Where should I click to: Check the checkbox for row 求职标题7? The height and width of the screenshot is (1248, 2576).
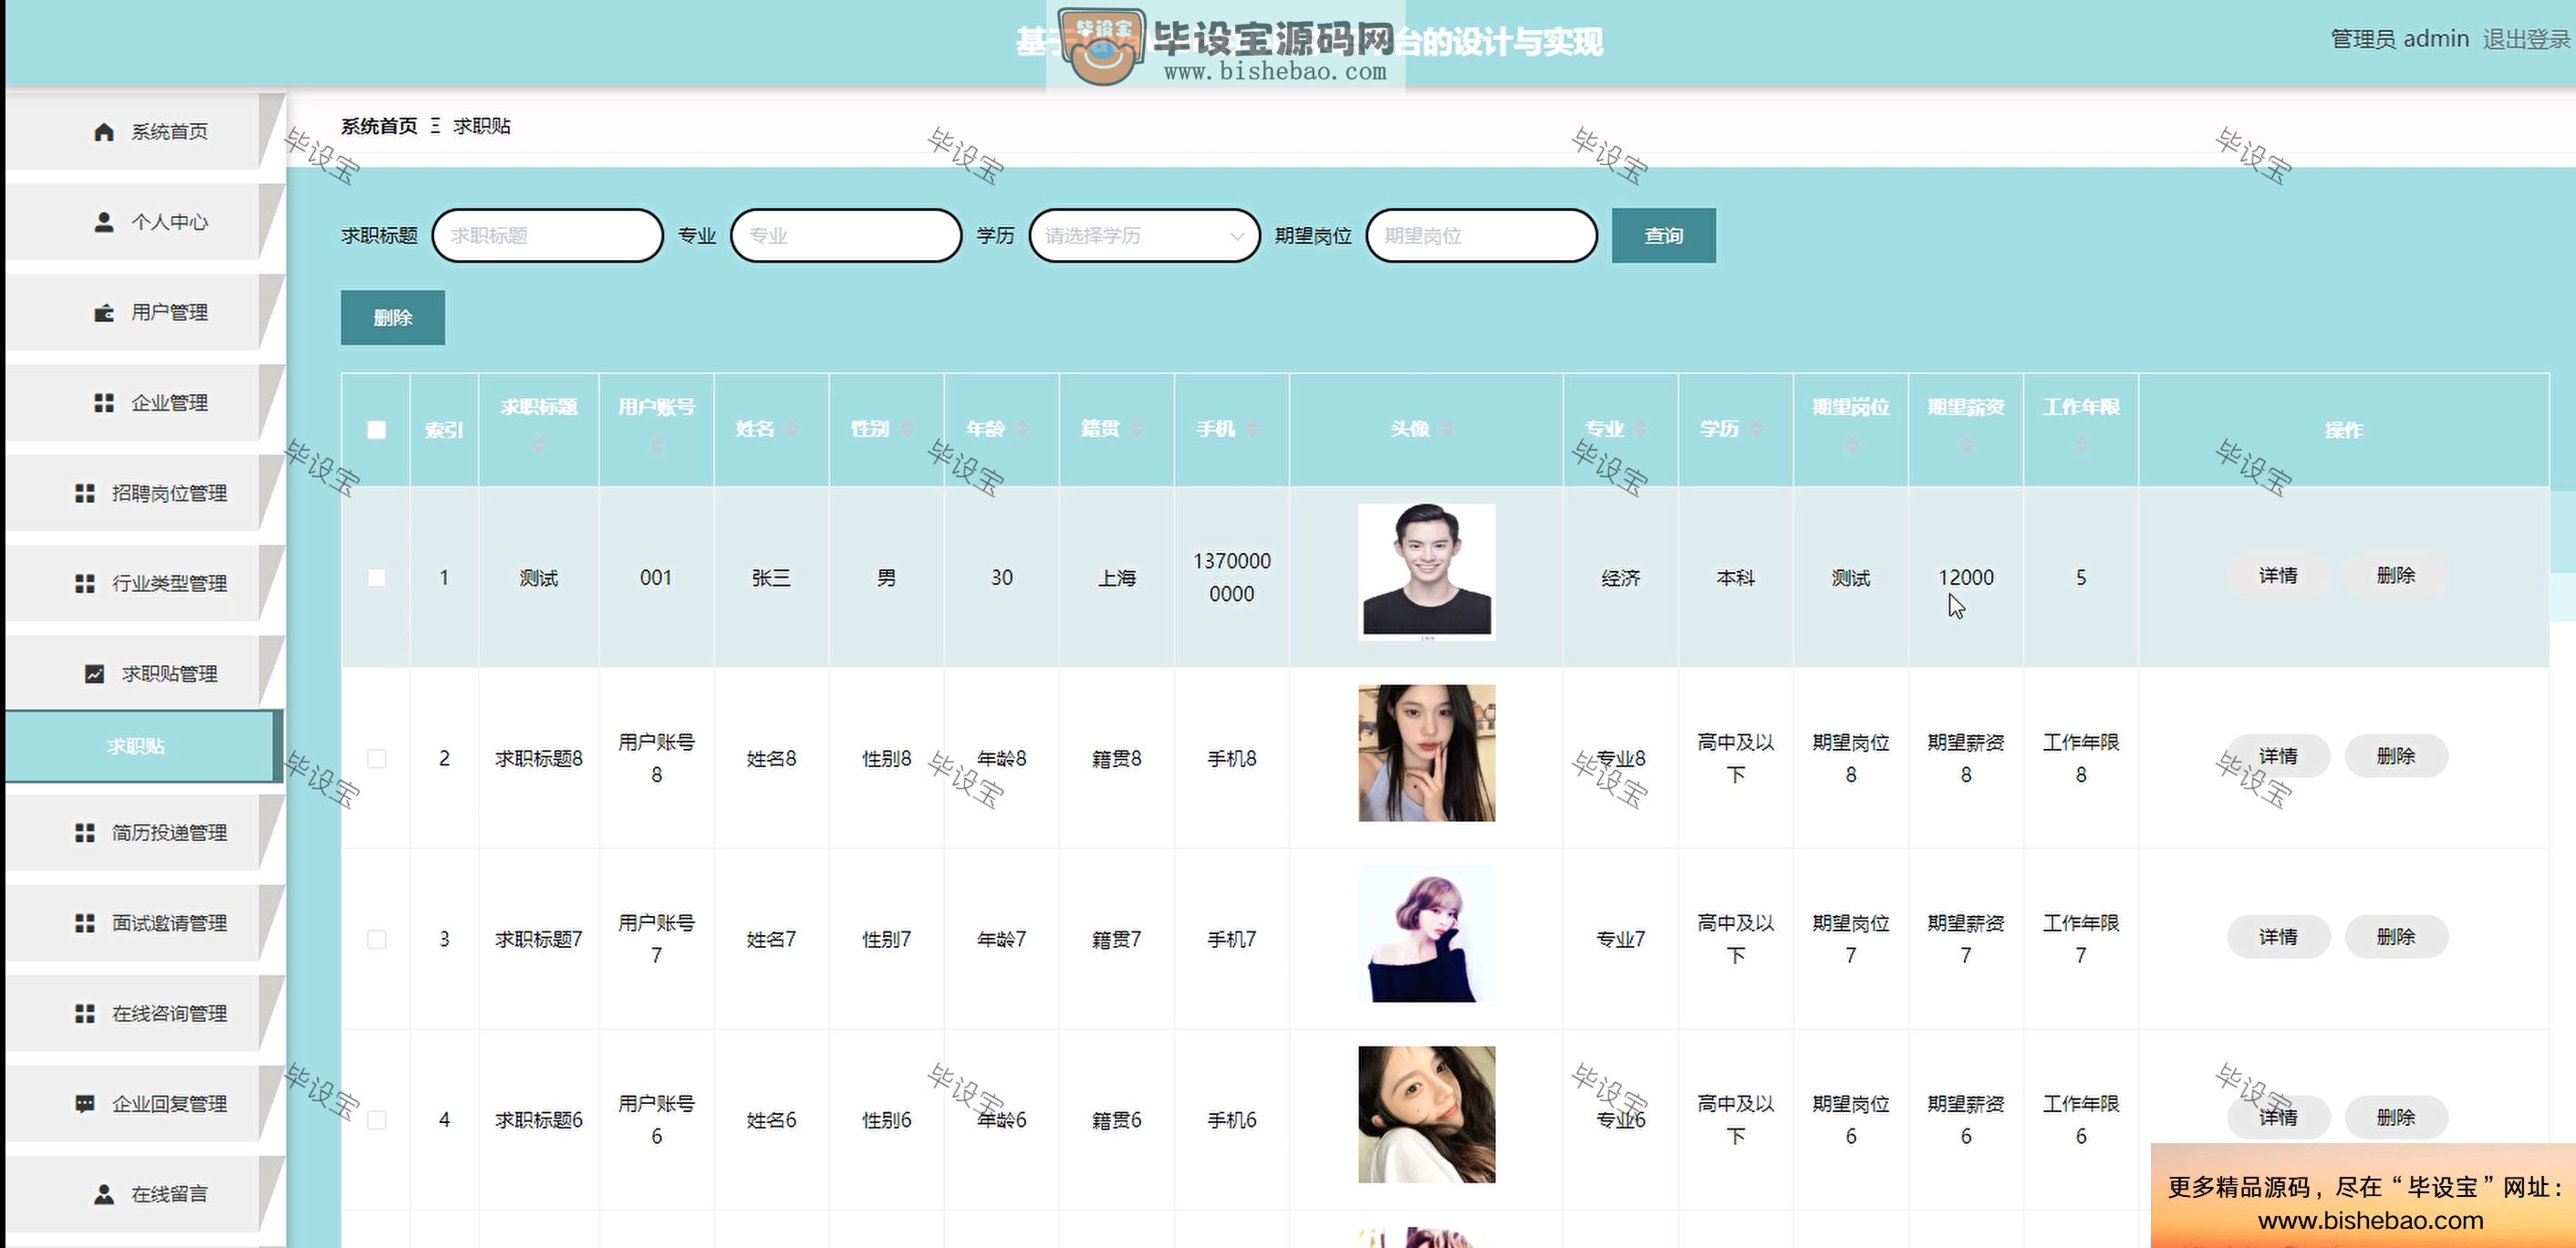[x=376, y=939]
